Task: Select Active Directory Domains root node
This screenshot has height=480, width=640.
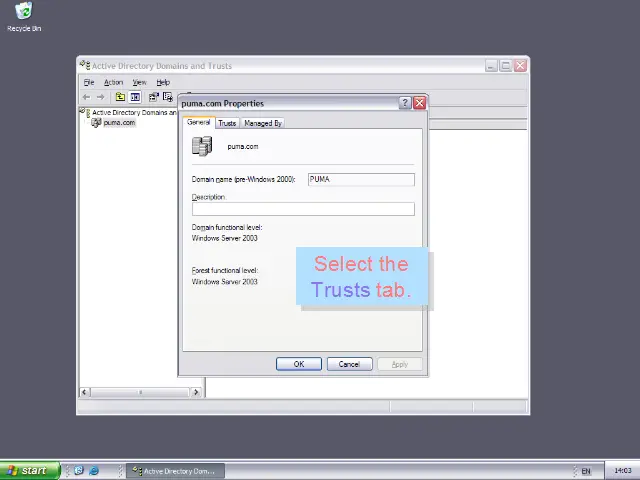Action: (133, 112)
